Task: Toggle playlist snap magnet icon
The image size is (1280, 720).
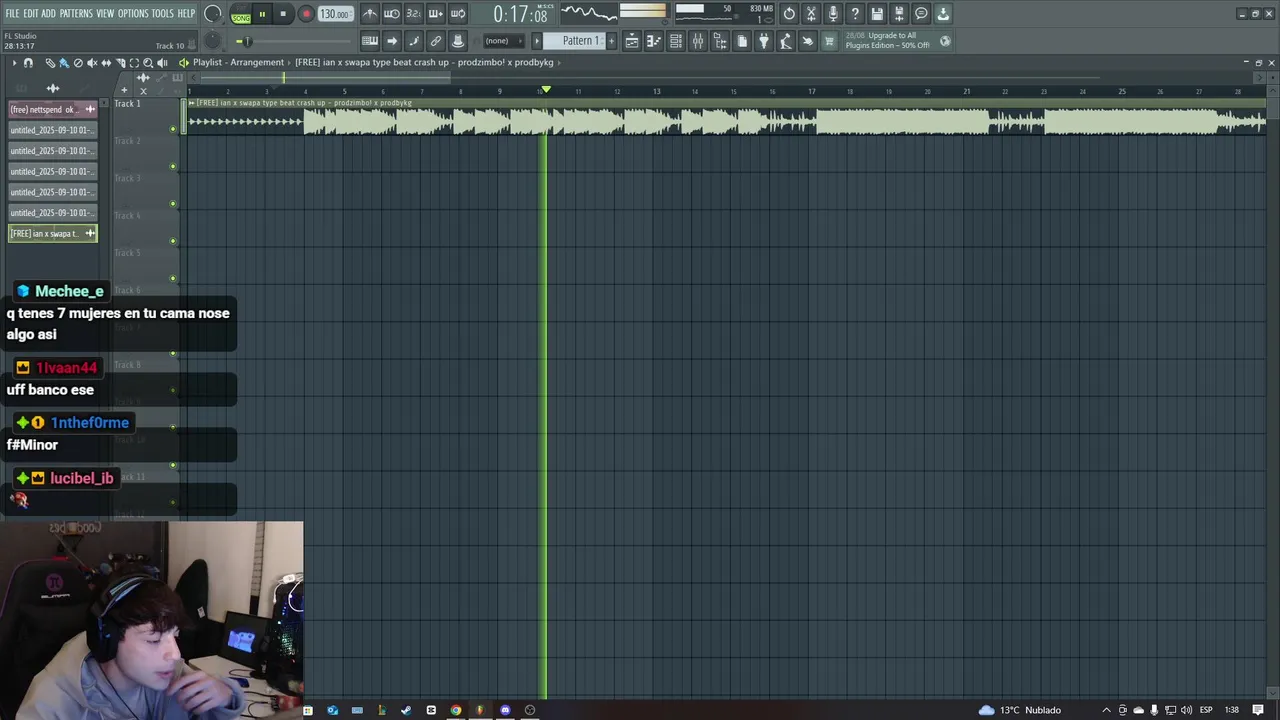Action: pos(28,63)
